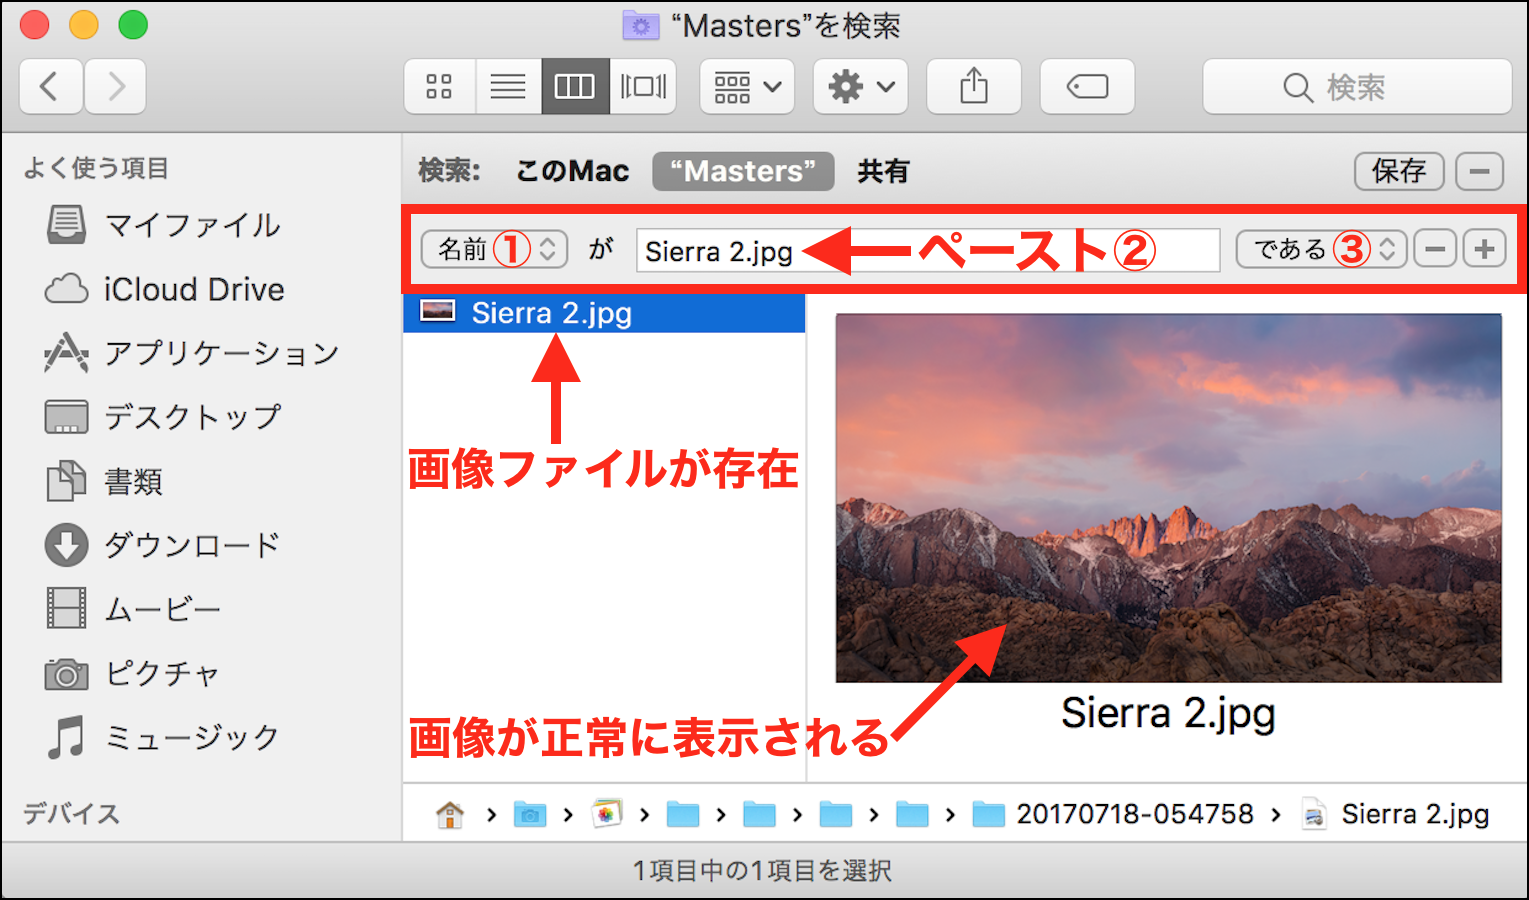1529x900 pixels.
Task: Select the Cover Flow view icon
Action: 643,87
